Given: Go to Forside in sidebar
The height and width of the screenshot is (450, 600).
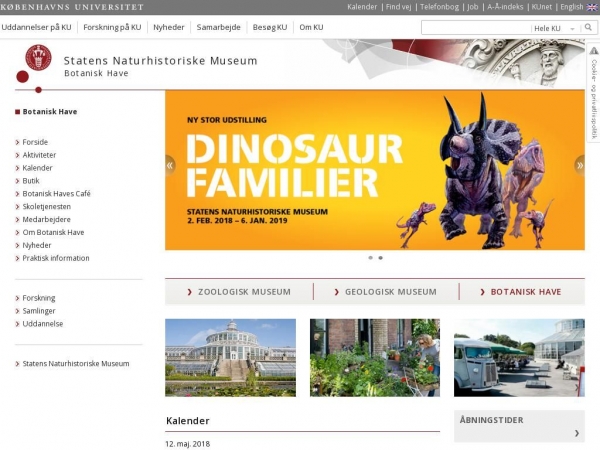Looking at the screenshot, I should click(35, 142).
